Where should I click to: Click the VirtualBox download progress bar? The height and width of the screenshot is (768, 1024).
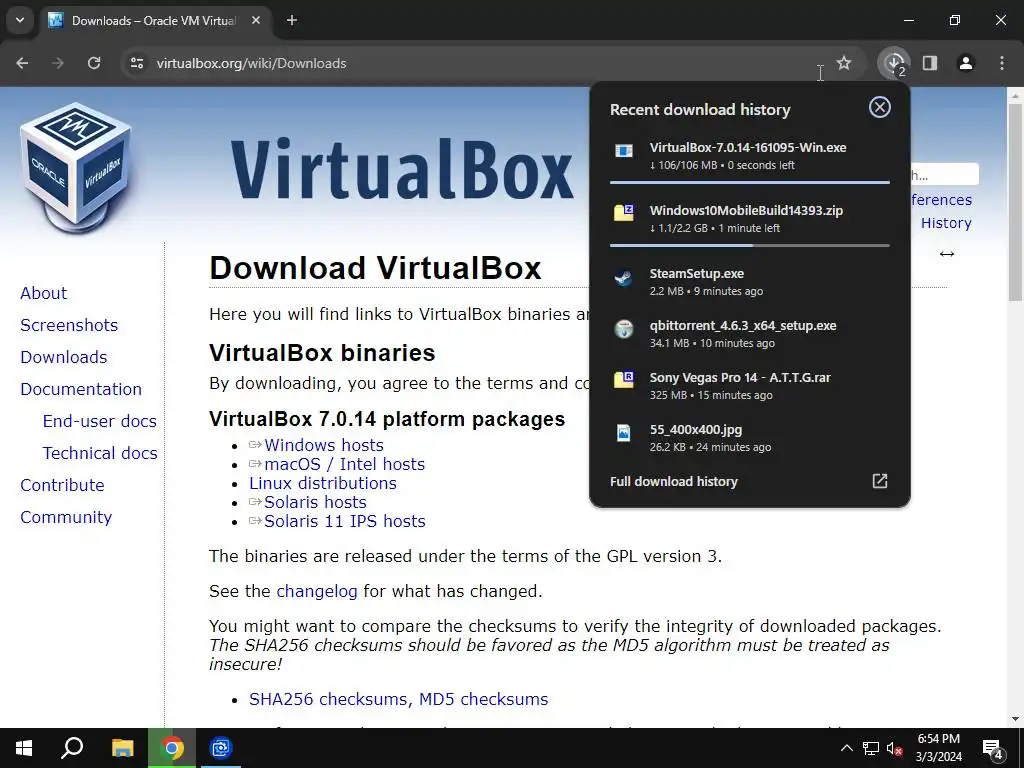pyautogui.click(x=750, y=182)
